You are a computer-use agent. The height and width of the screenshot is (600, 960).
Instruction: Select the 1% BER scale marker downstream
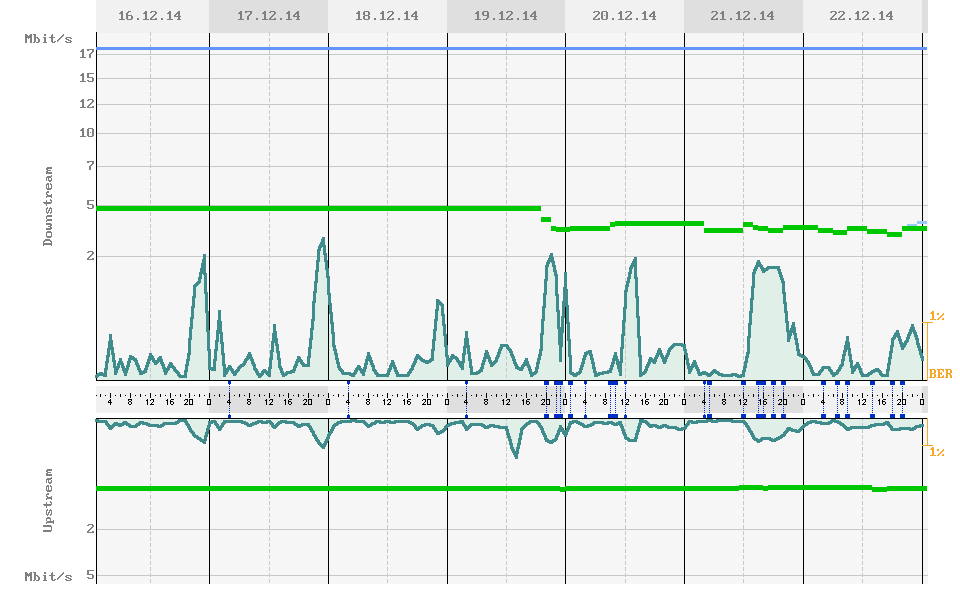[936, 315]
